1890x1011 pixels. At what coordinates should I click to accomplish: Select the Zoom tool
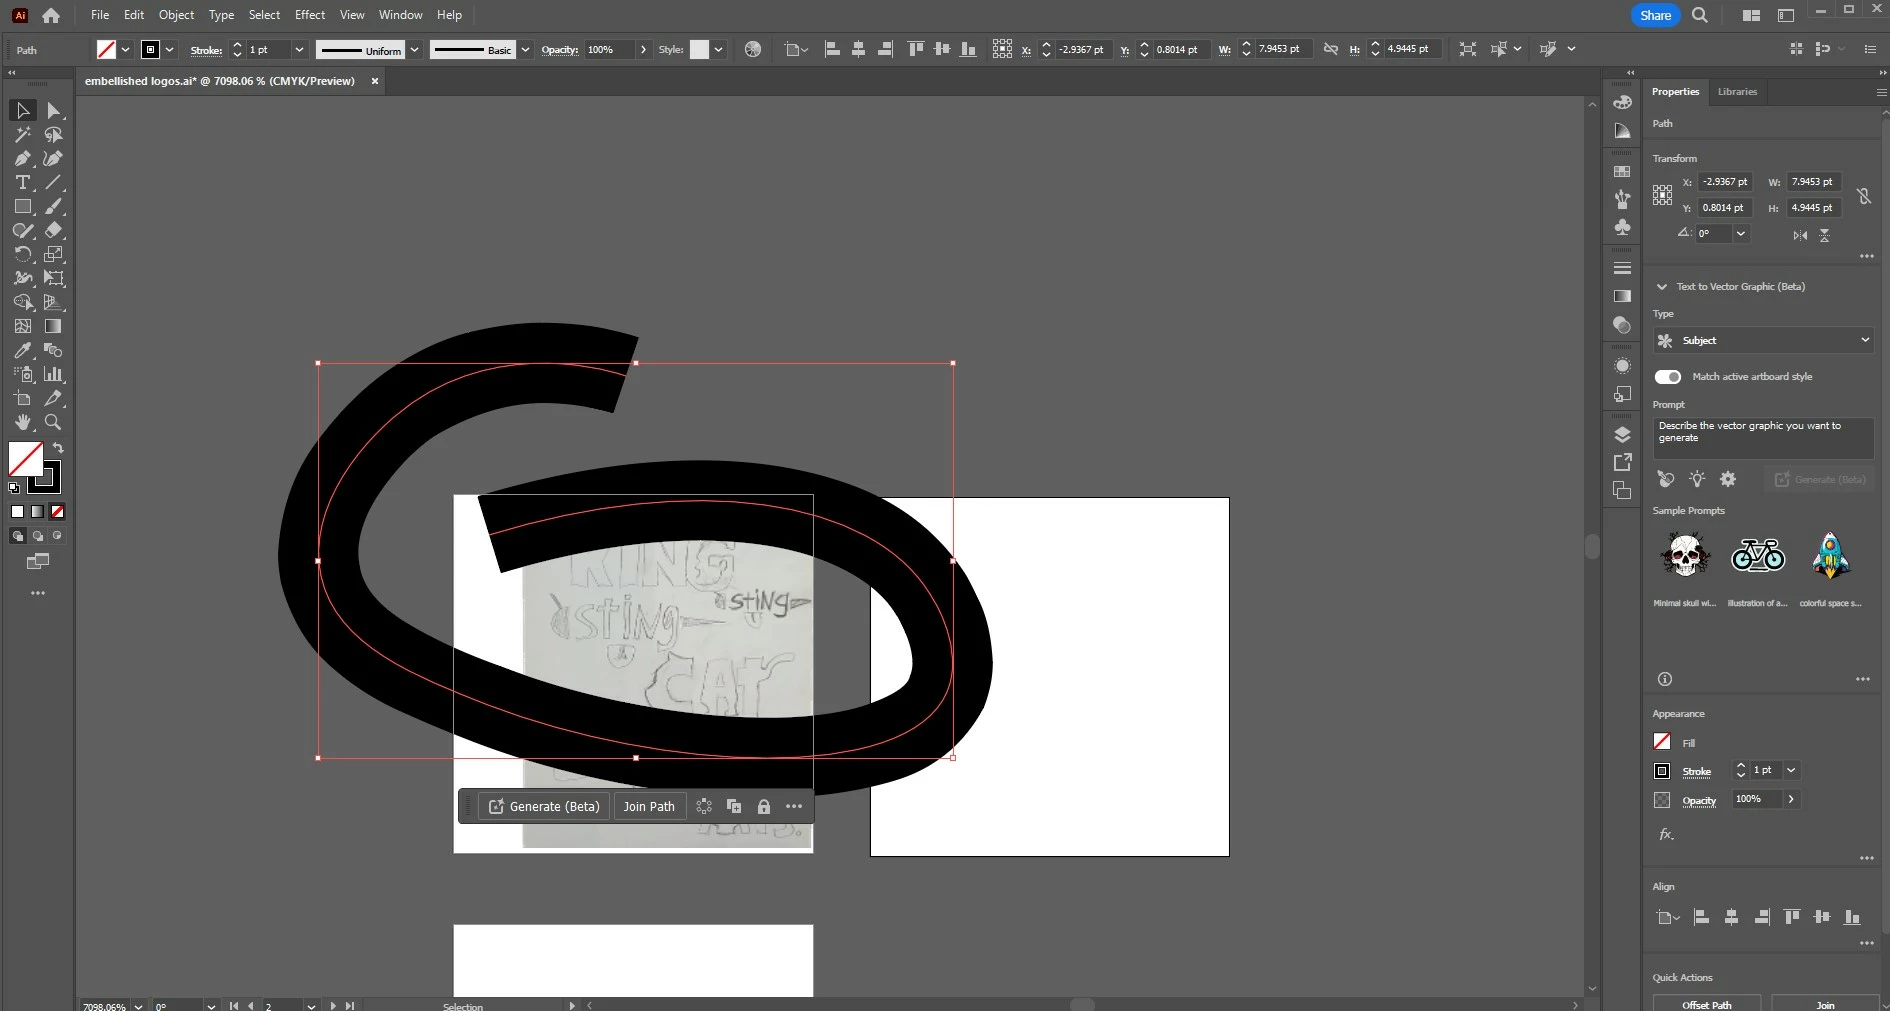(54, 422)
